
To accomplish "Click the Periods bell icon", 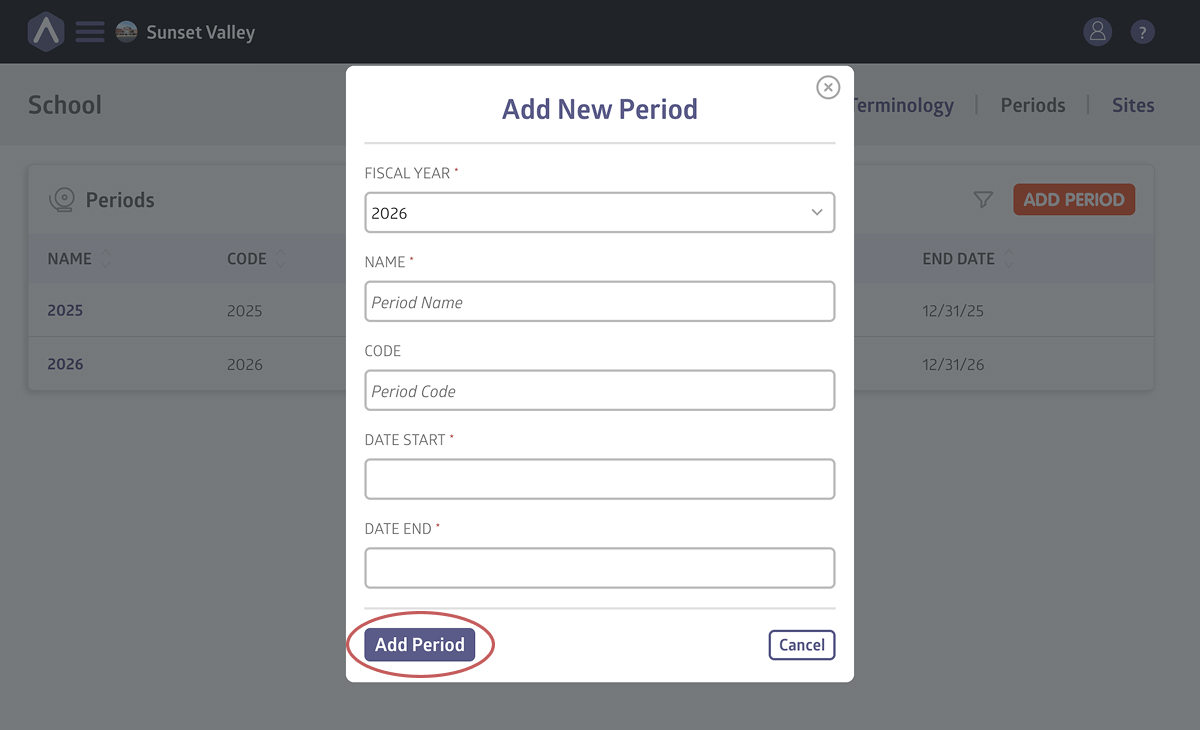I will click(62, 200).
